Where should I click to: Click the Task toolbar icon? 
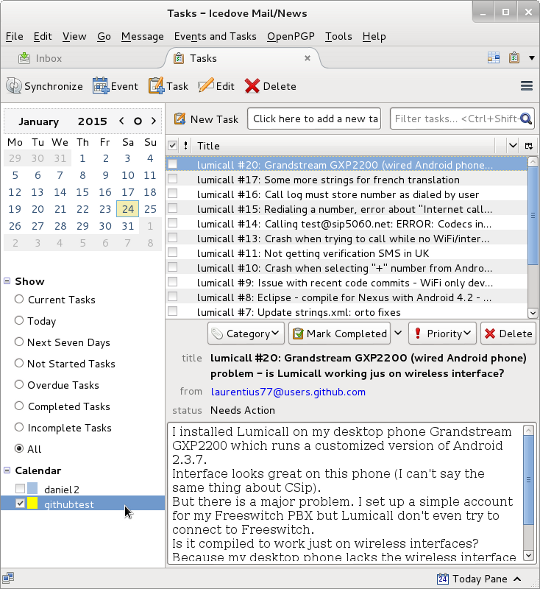(156, 86)
